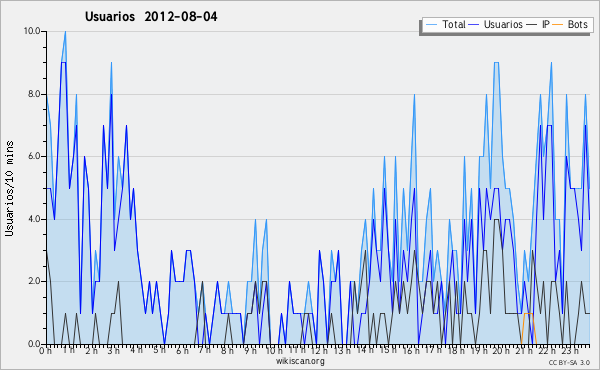The image size is (600, 370).
Task: Click the Total peak of 10 near 1 h
Action: (x=65, y=32)
